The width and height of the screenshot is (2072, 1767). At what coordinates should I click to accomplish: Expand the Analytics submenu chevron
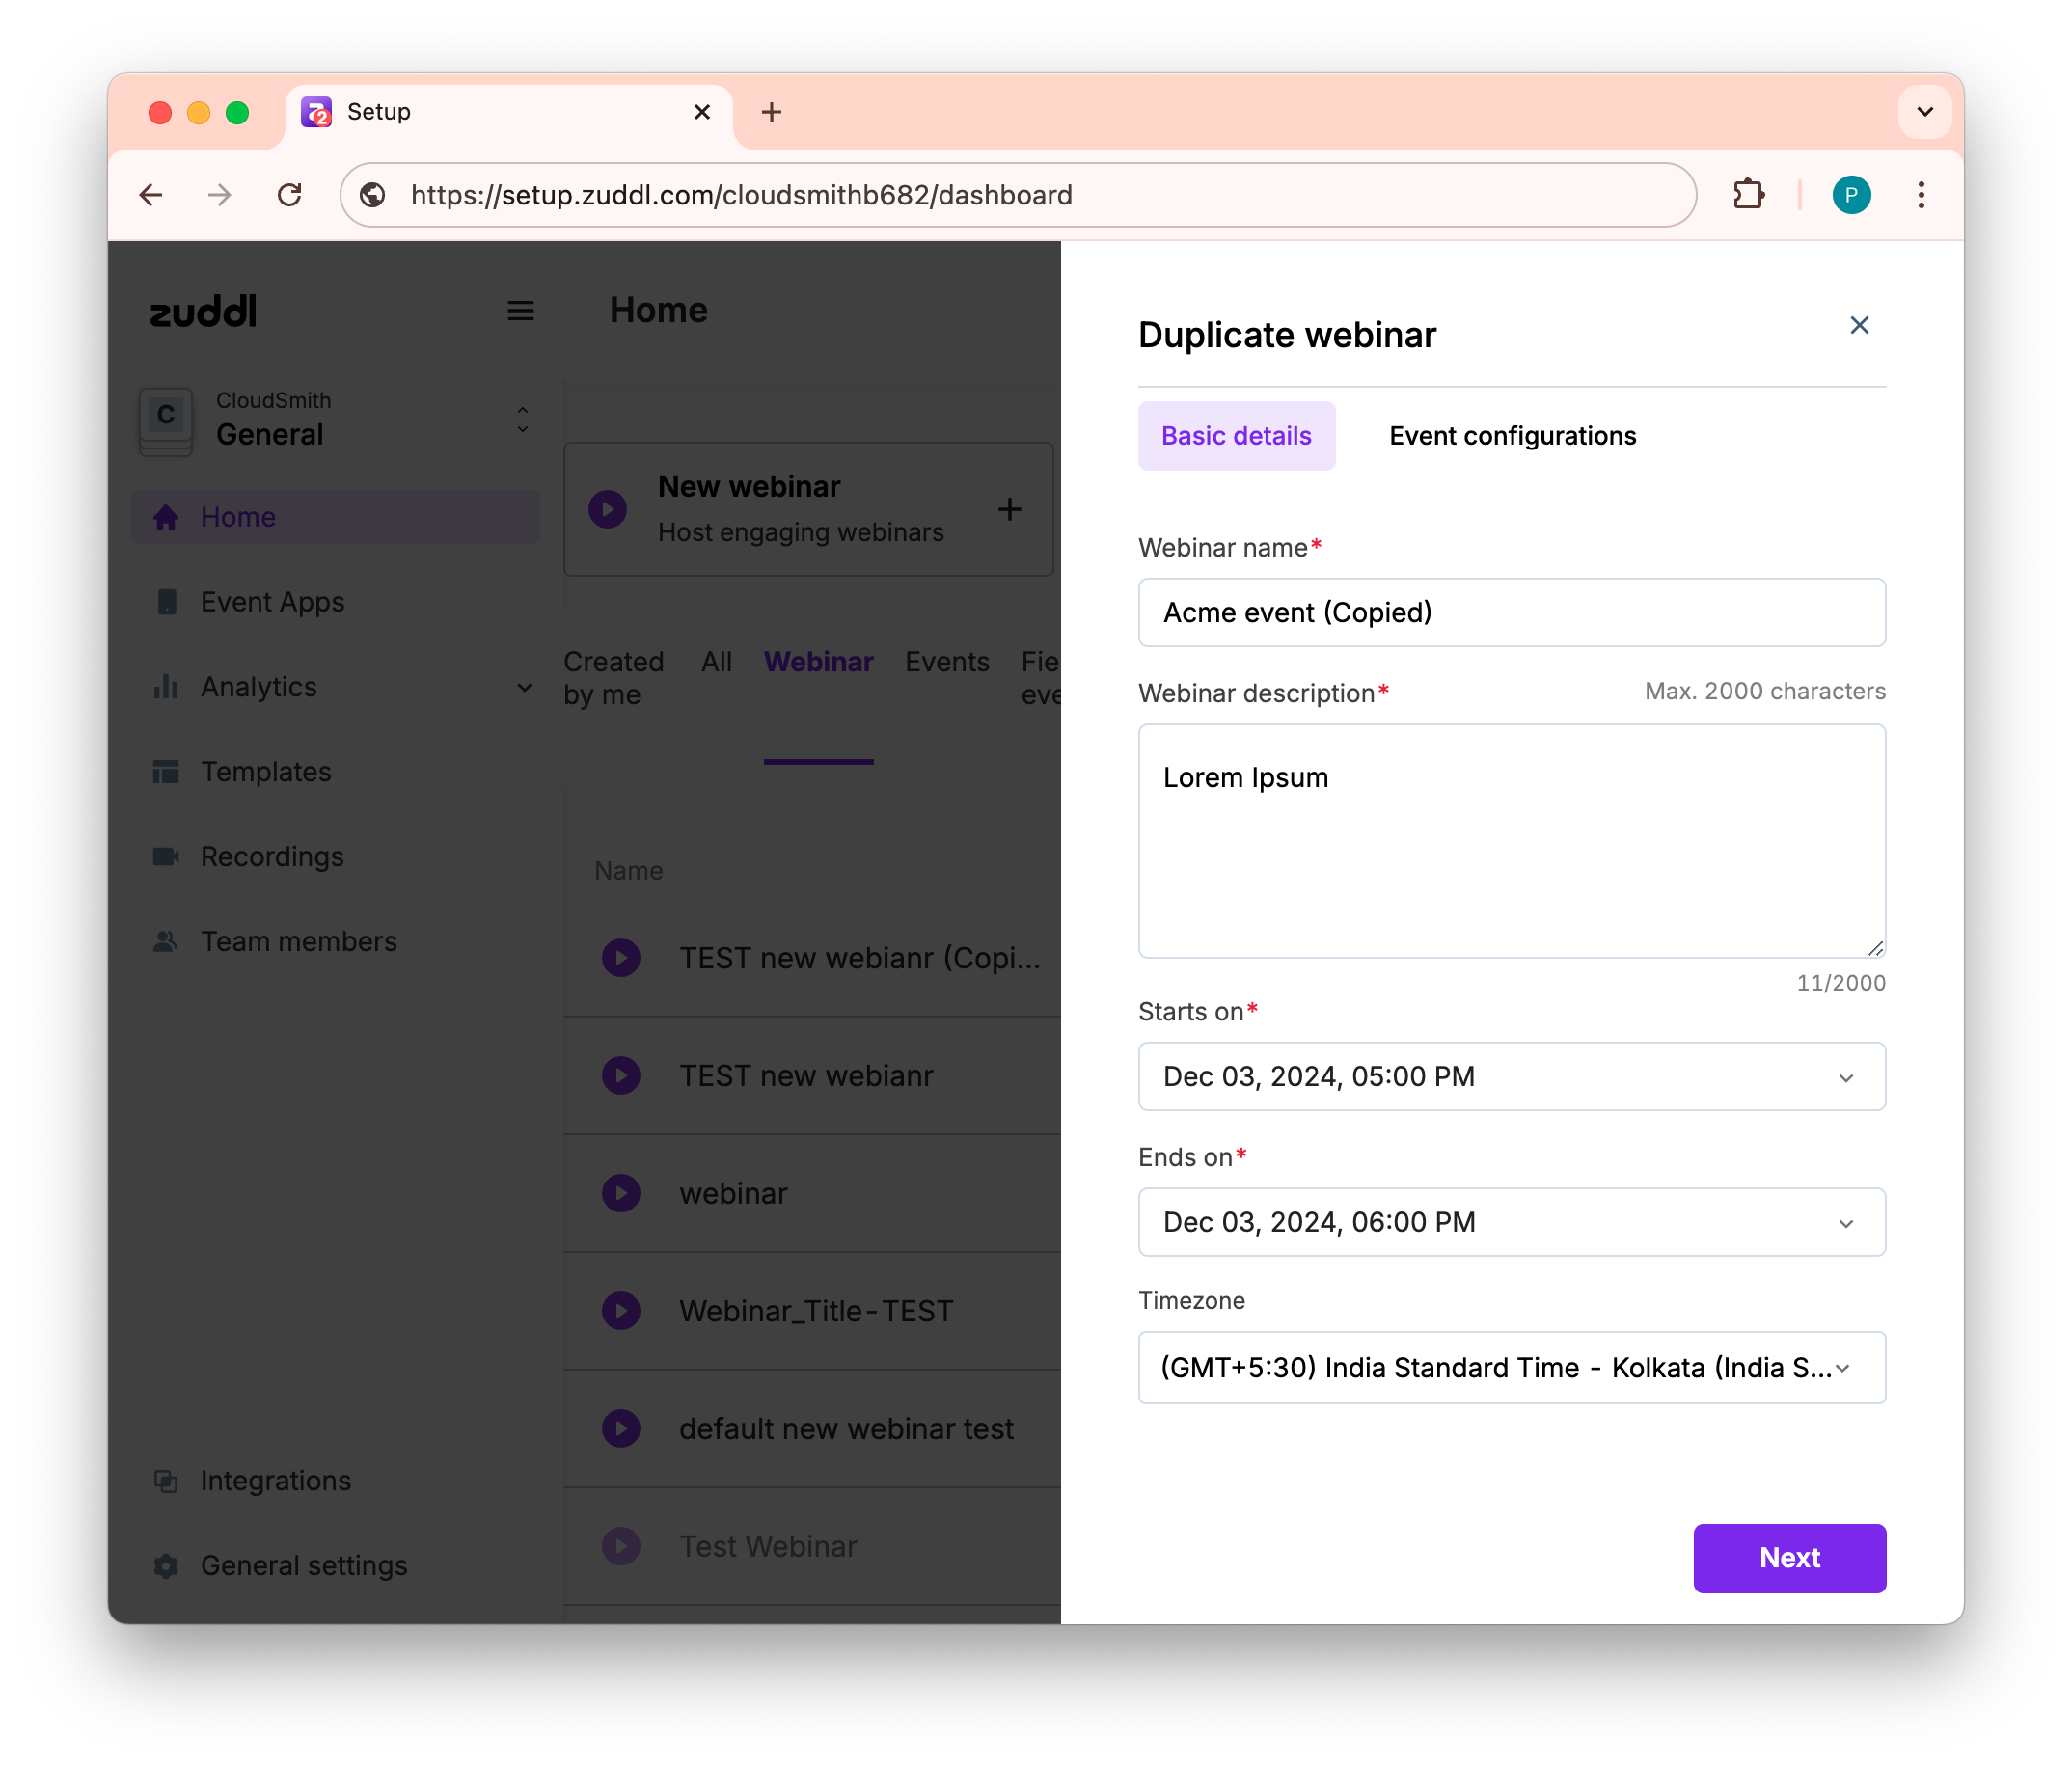(524, 688)
